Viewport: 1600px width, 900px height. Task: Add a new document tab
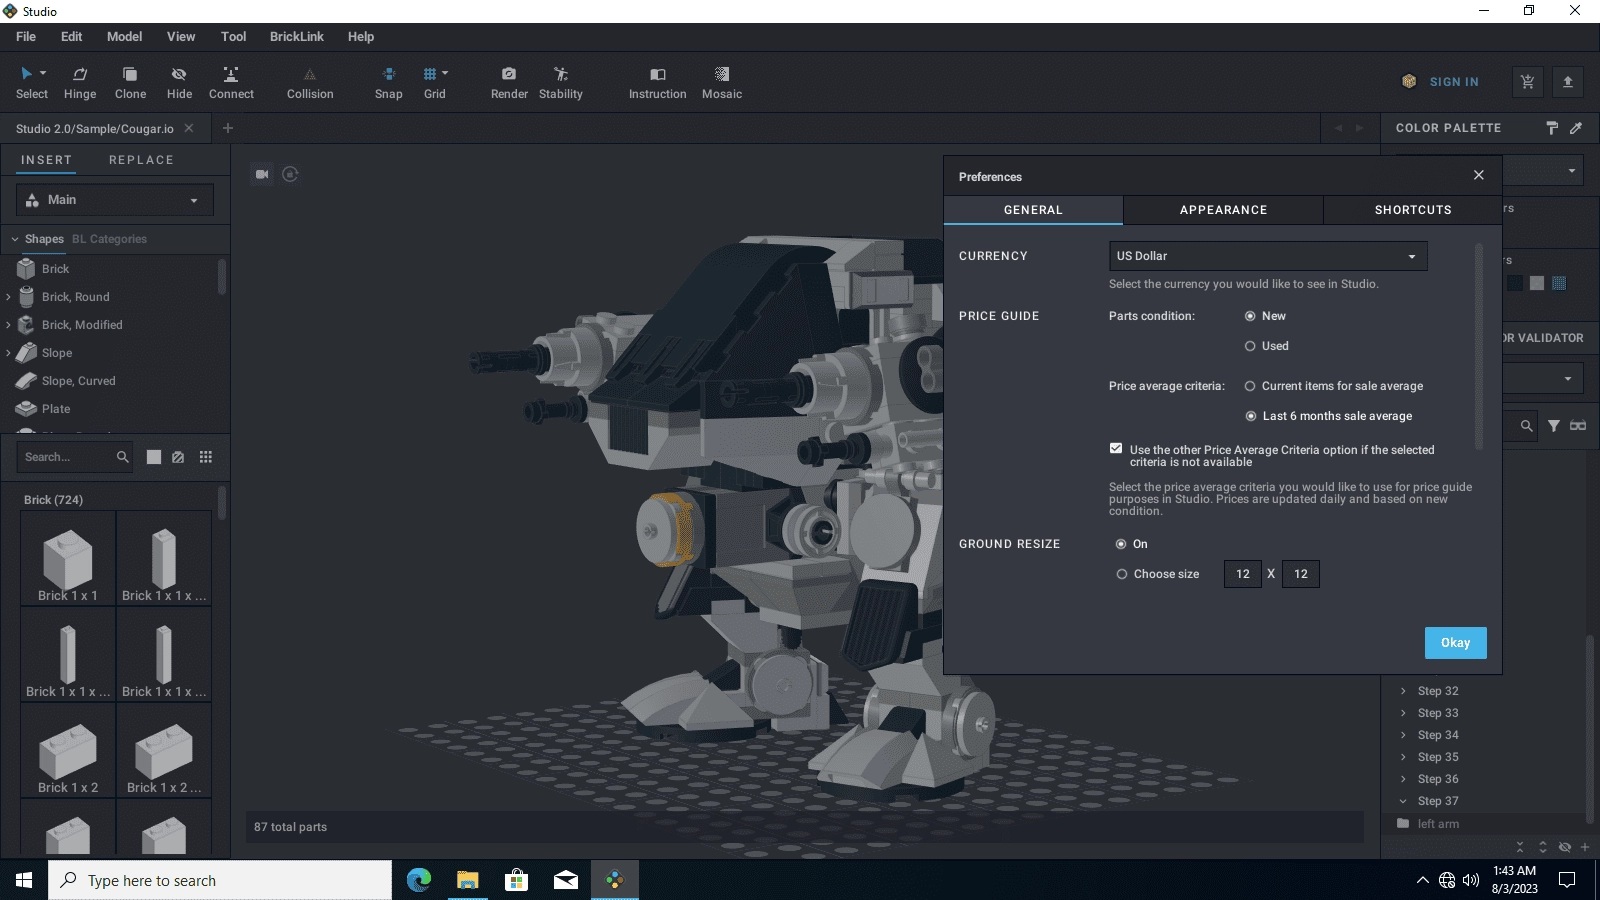[228, 128]
